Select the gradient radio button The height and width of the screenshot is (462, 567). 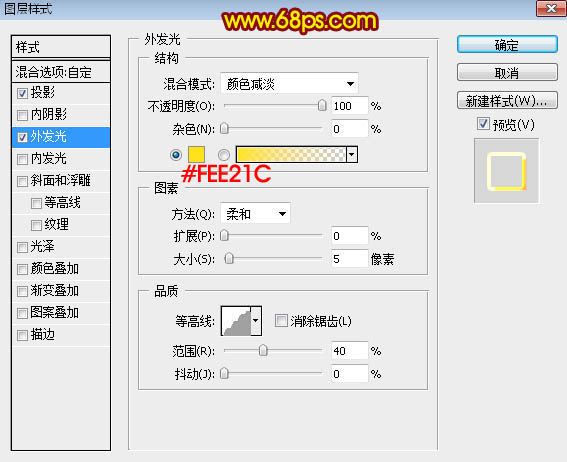pyautogui.click(x=223, y=155)
